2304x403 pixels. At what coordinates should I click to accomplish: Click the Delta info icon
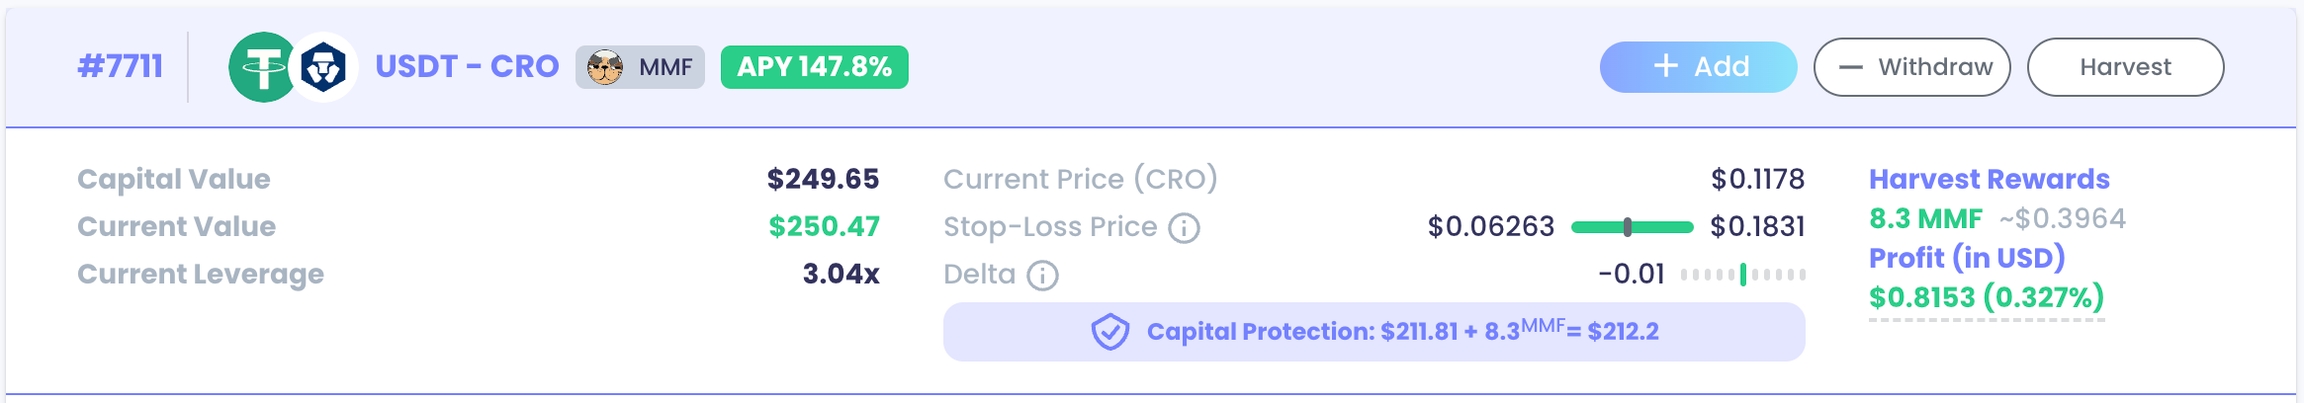[1042, 275]
